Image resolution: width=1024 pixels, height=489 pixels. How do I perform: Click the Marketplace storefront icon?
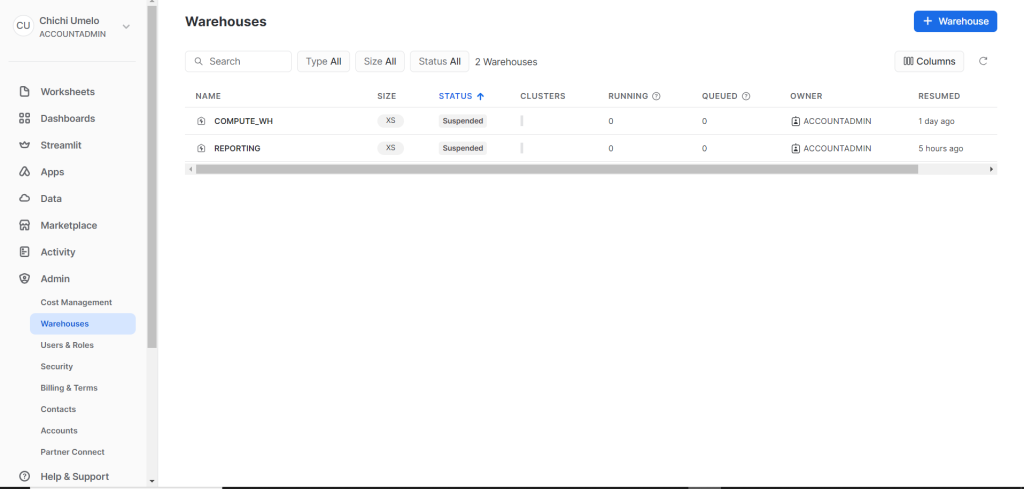coord(25,226)
